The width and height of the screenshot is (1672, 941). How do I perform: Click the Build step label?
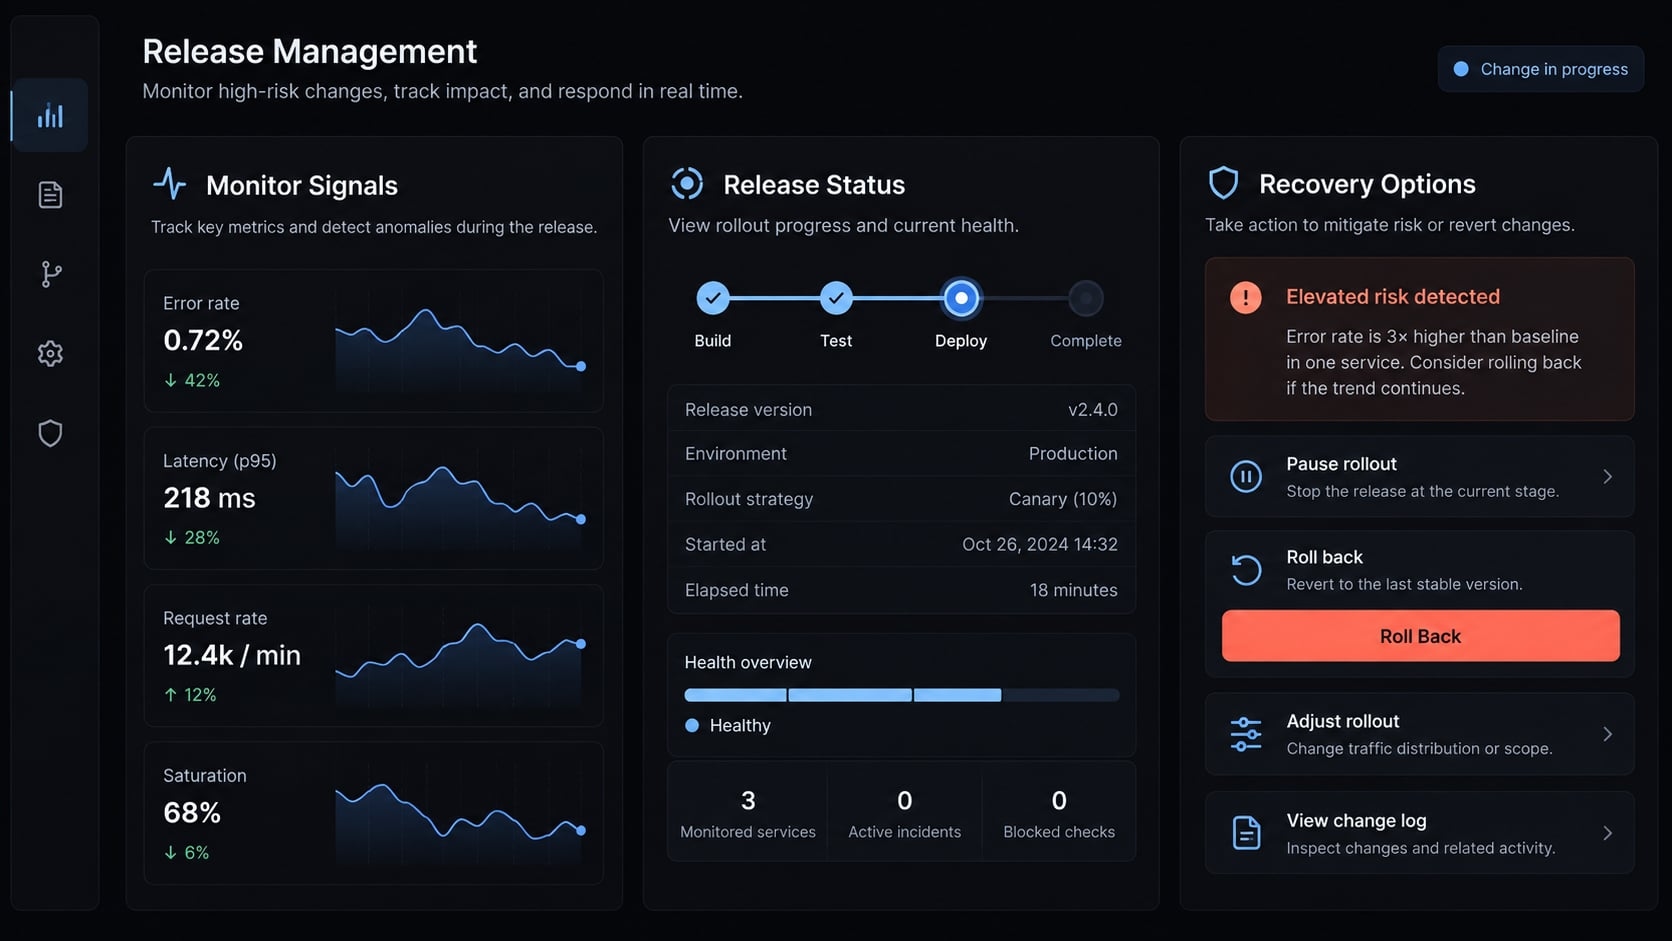click(712, 341)
